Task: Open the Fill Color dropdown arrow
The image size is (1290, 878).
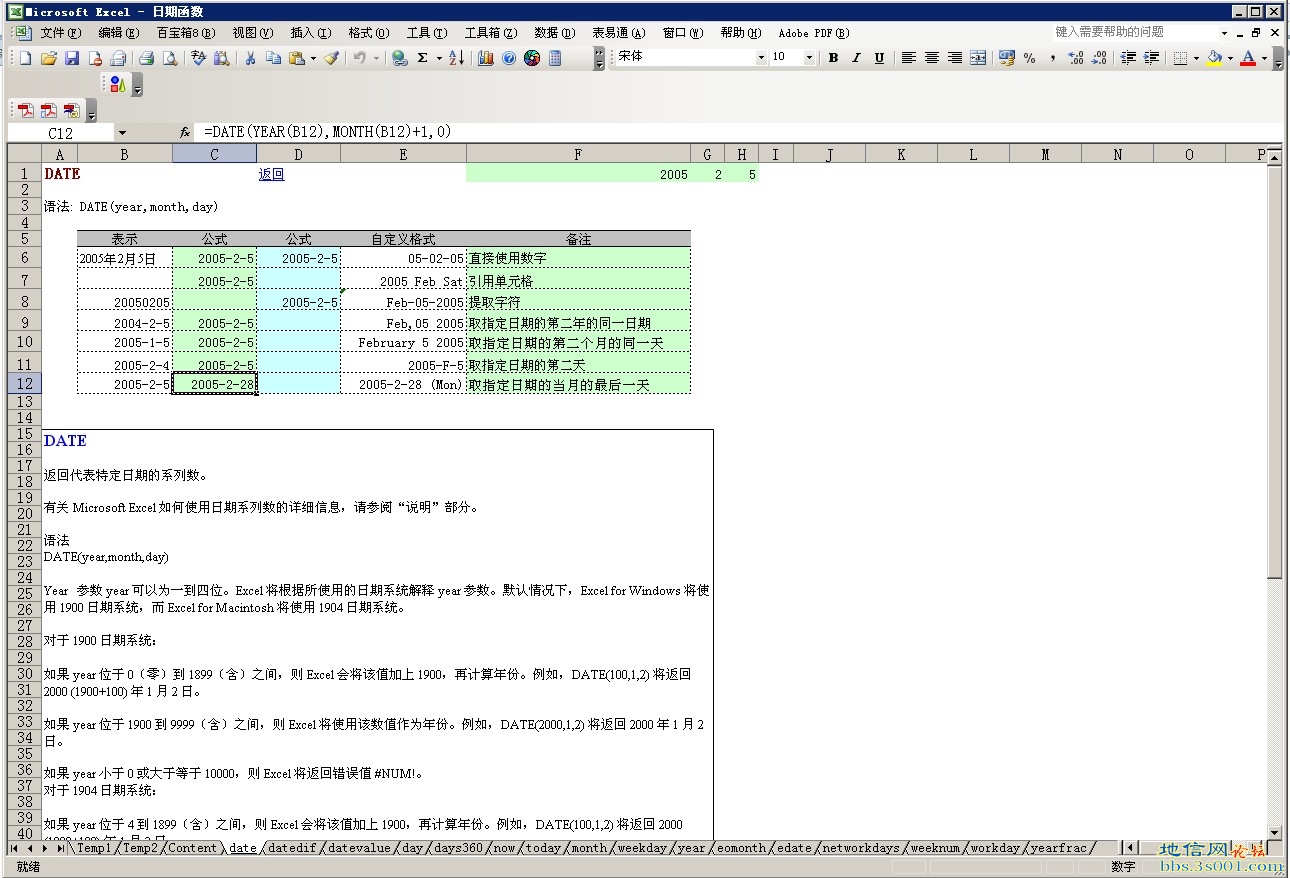Action: coord(1230,58)
